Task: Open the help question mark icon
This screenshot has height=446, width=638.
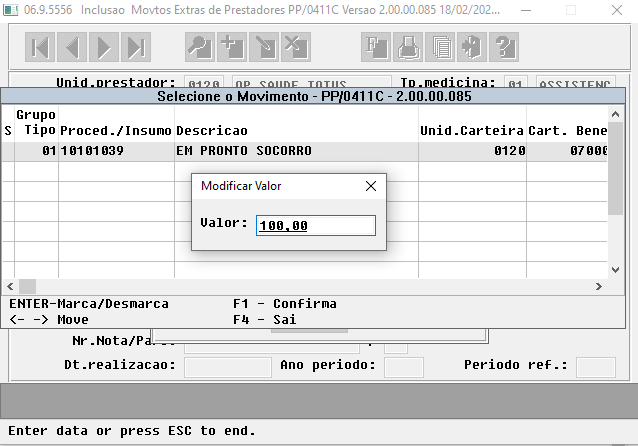Action: click(x=504, y=47)
